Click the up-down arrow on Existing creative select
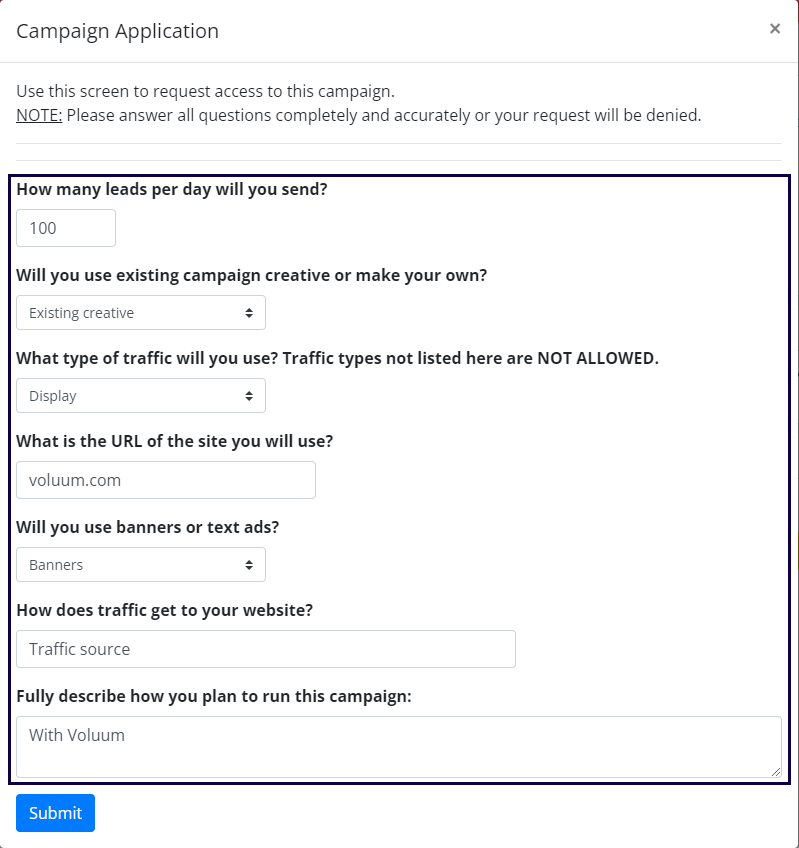 249,313
